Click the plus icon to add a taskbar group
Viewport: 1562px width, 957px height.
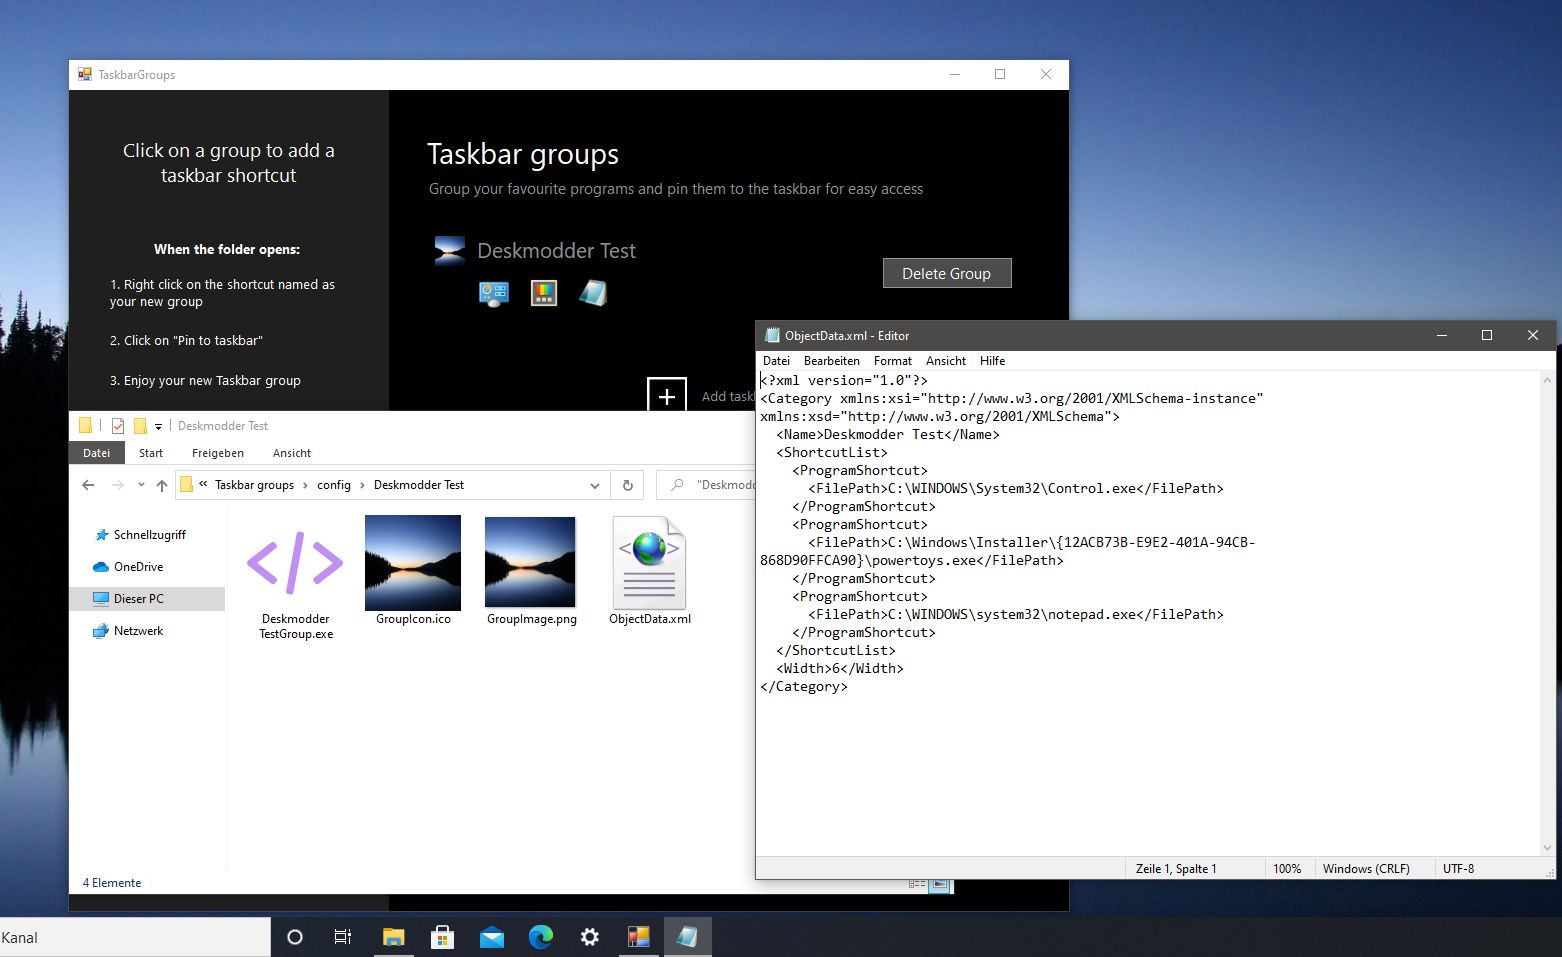click(x=667, y=396)
